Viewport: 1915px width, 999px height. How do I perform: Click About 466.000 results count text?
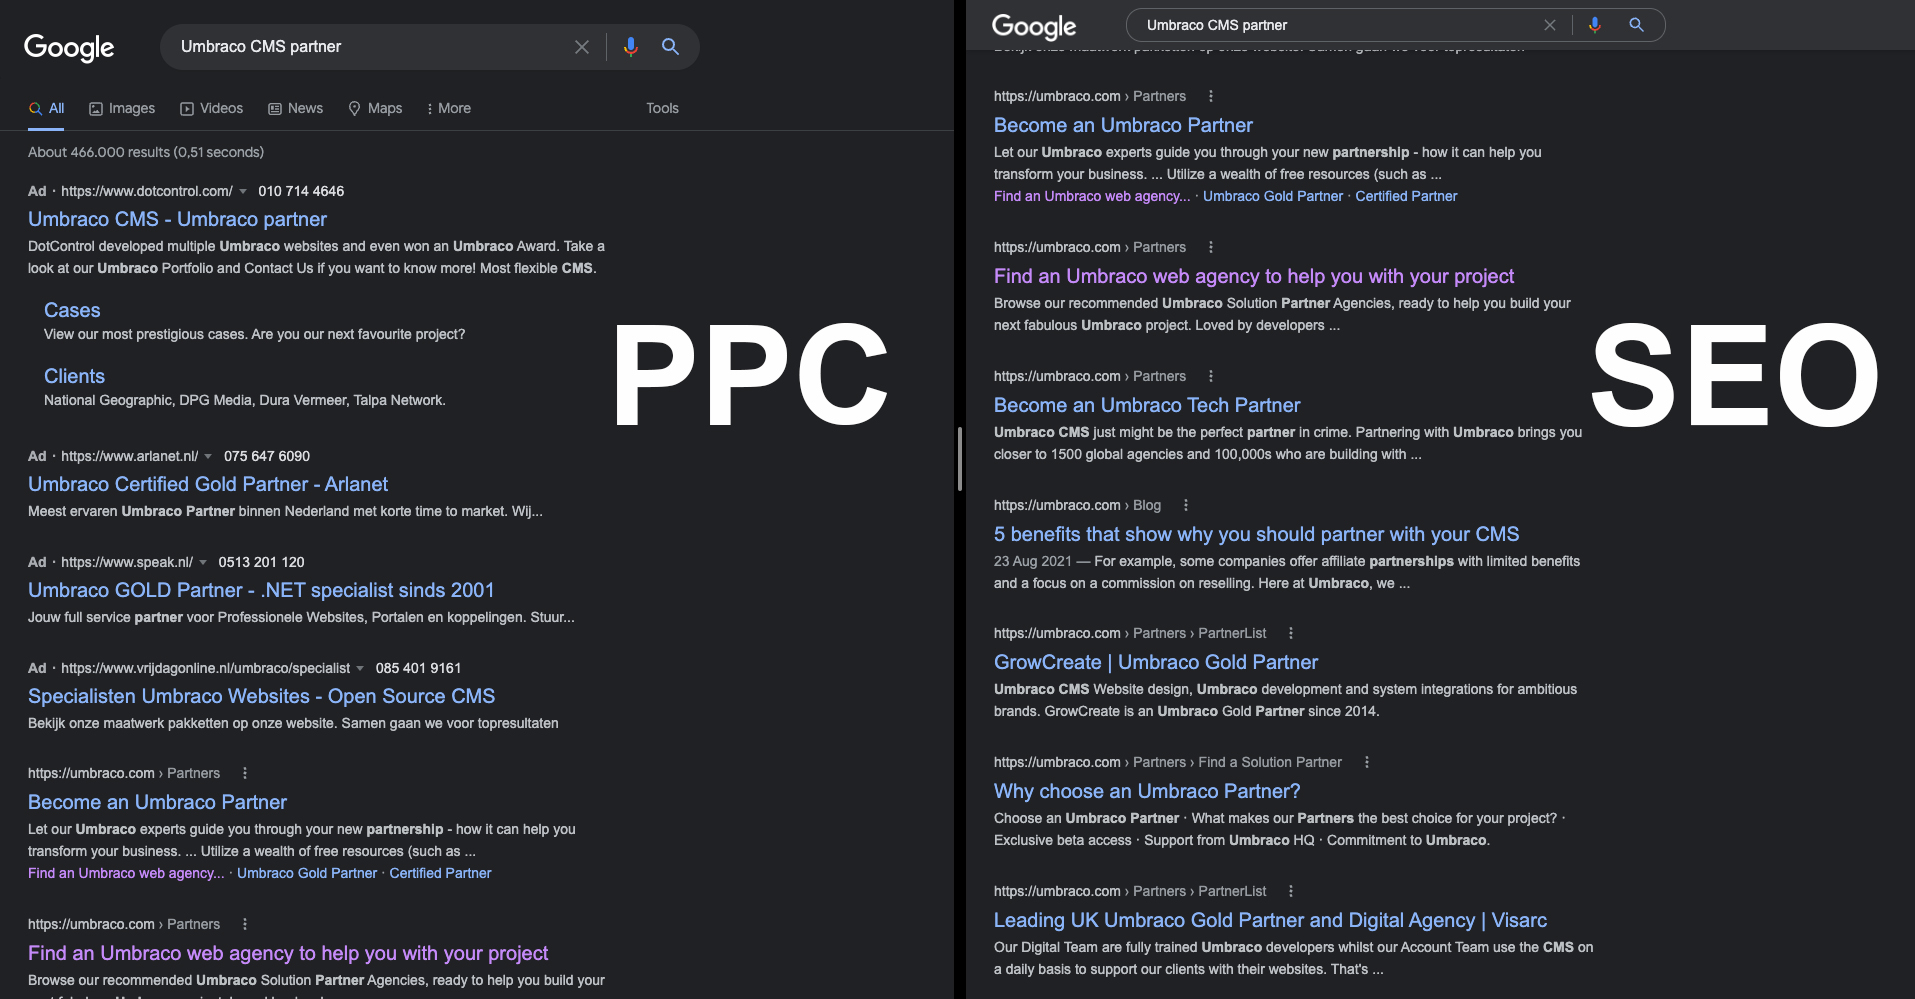146,152
